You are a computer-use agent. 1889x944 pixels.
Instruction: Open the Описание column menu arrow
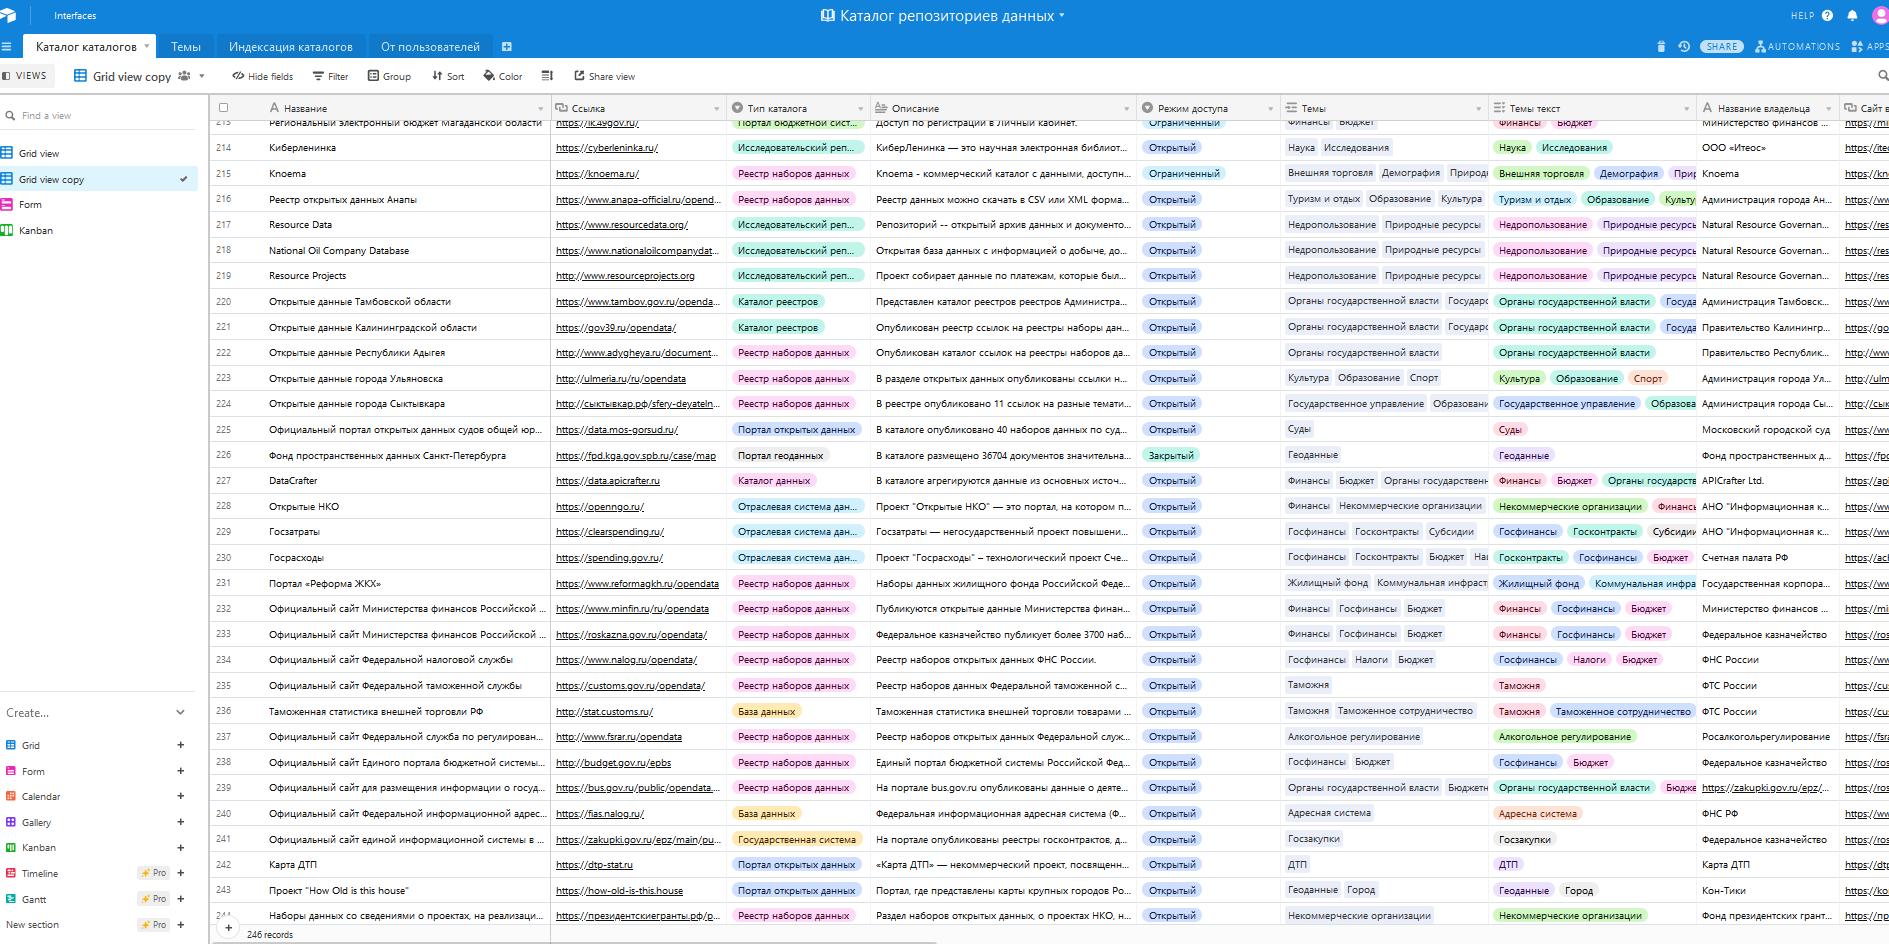coord(1127,109)
